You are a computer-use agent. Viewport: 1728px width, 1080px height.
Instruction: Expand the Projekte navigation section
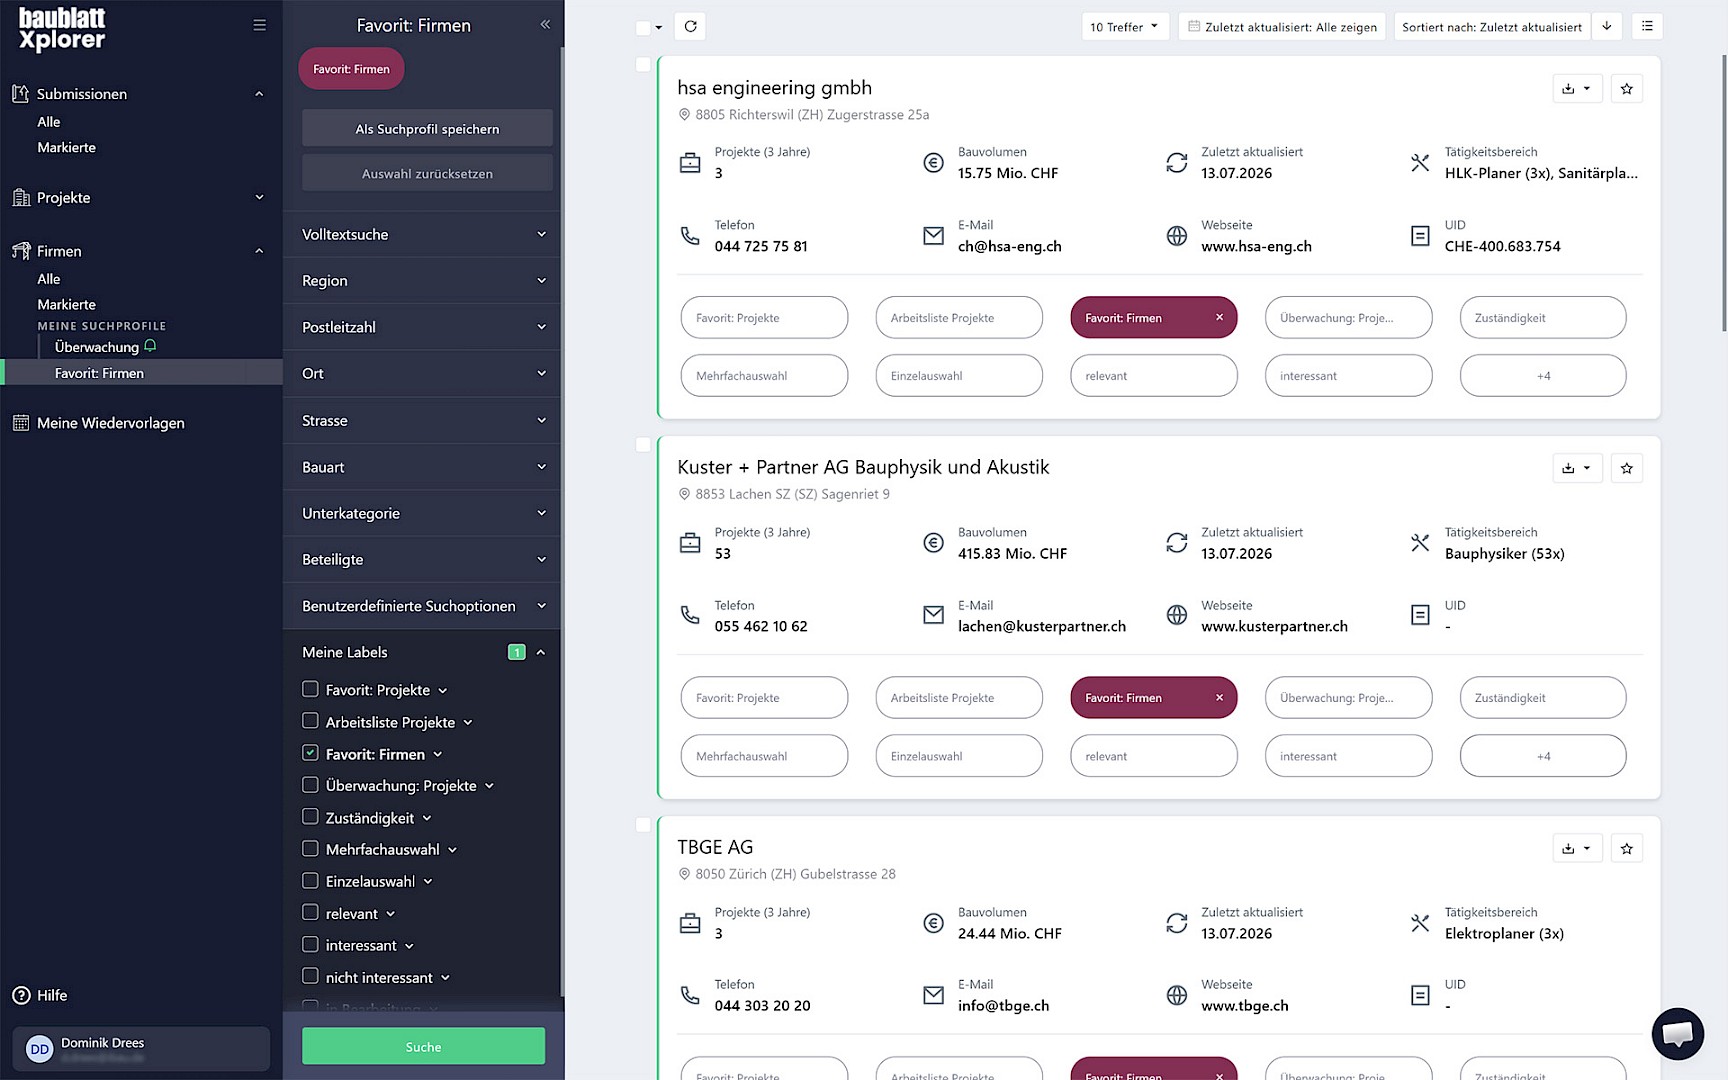[x=140, y=198]
